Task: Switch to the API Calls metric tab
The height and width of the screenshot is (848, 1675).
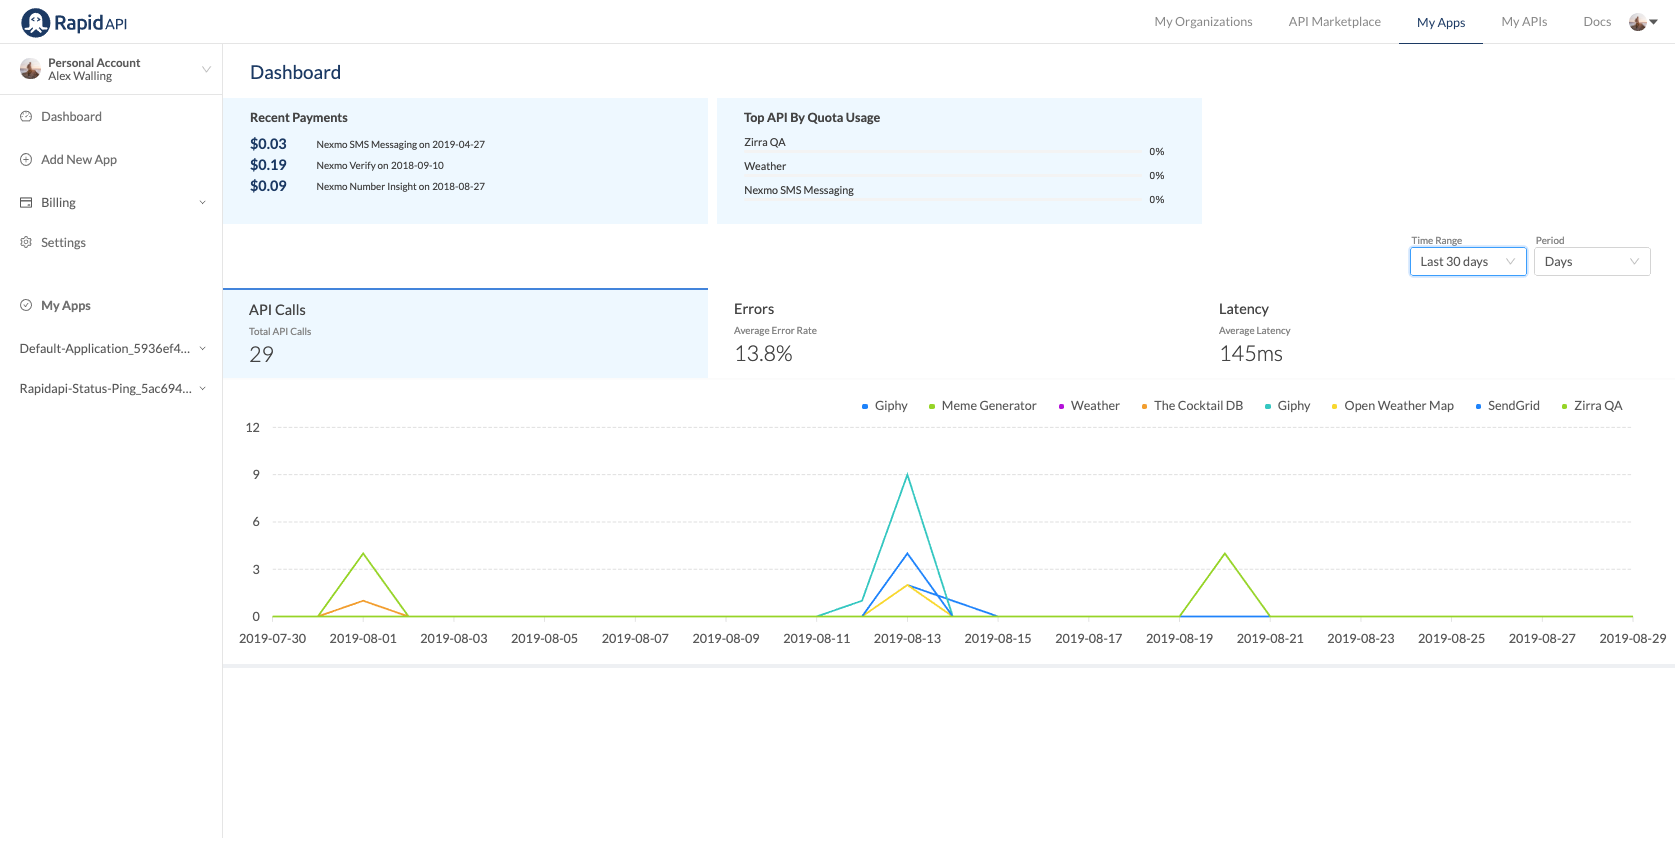Action: pyautogui.click(x=465, y=334)
